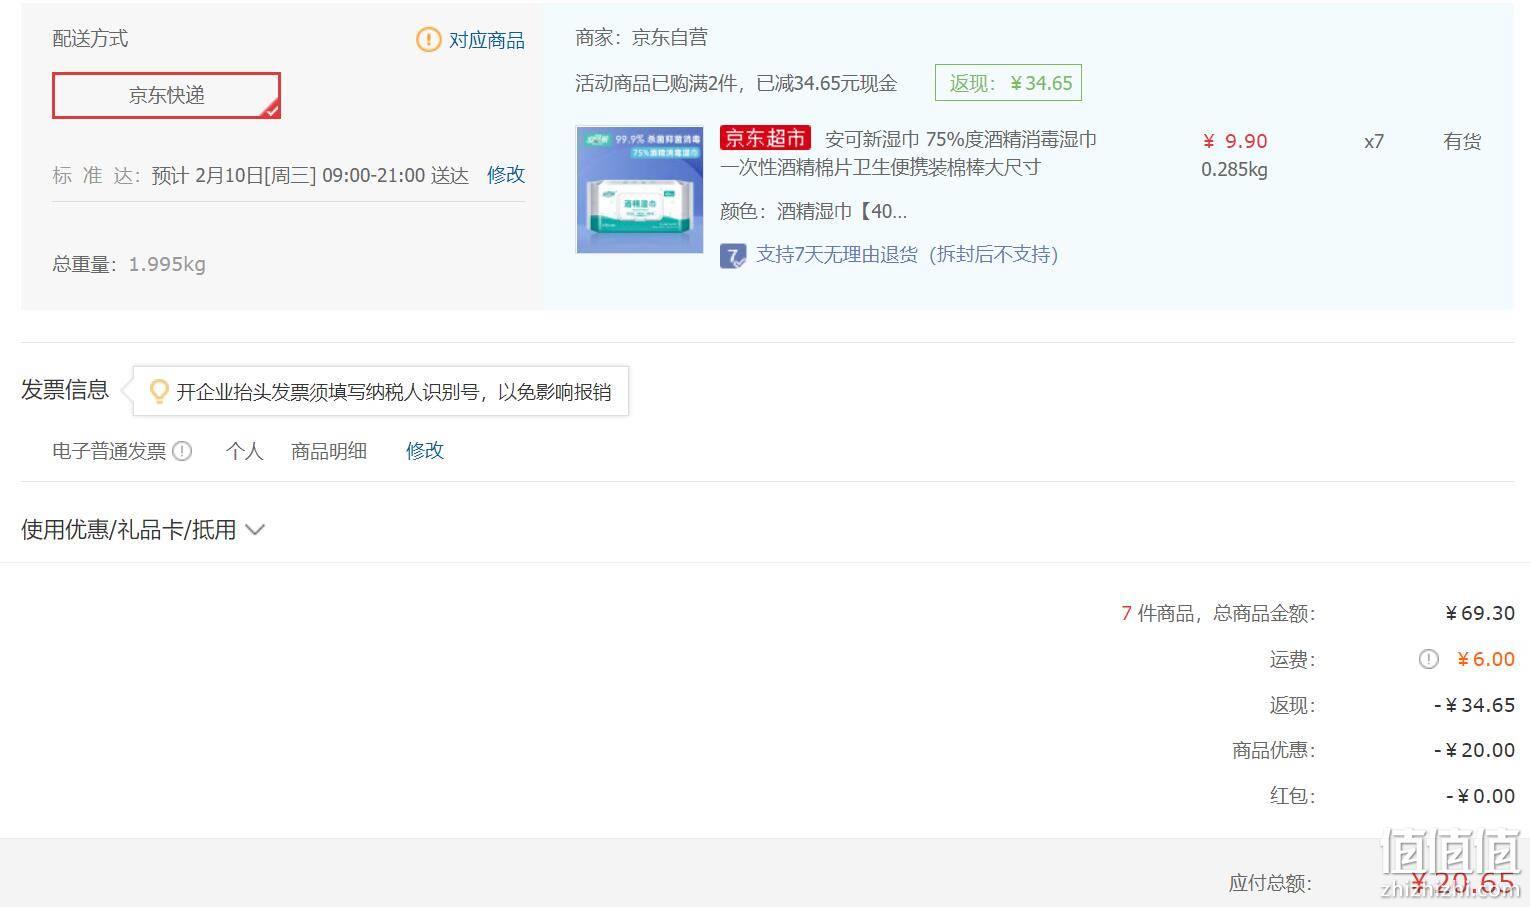Click the 京东超市 red badge
The image size is (1530, 907).
tap(765, 138)
